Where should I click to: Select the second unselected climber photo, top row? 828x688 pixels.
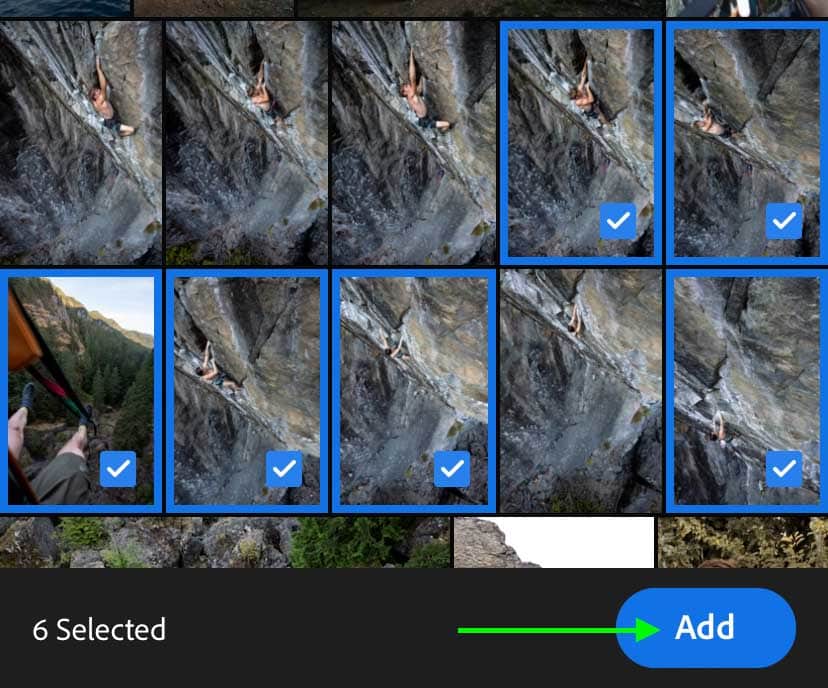pos(247,143)
